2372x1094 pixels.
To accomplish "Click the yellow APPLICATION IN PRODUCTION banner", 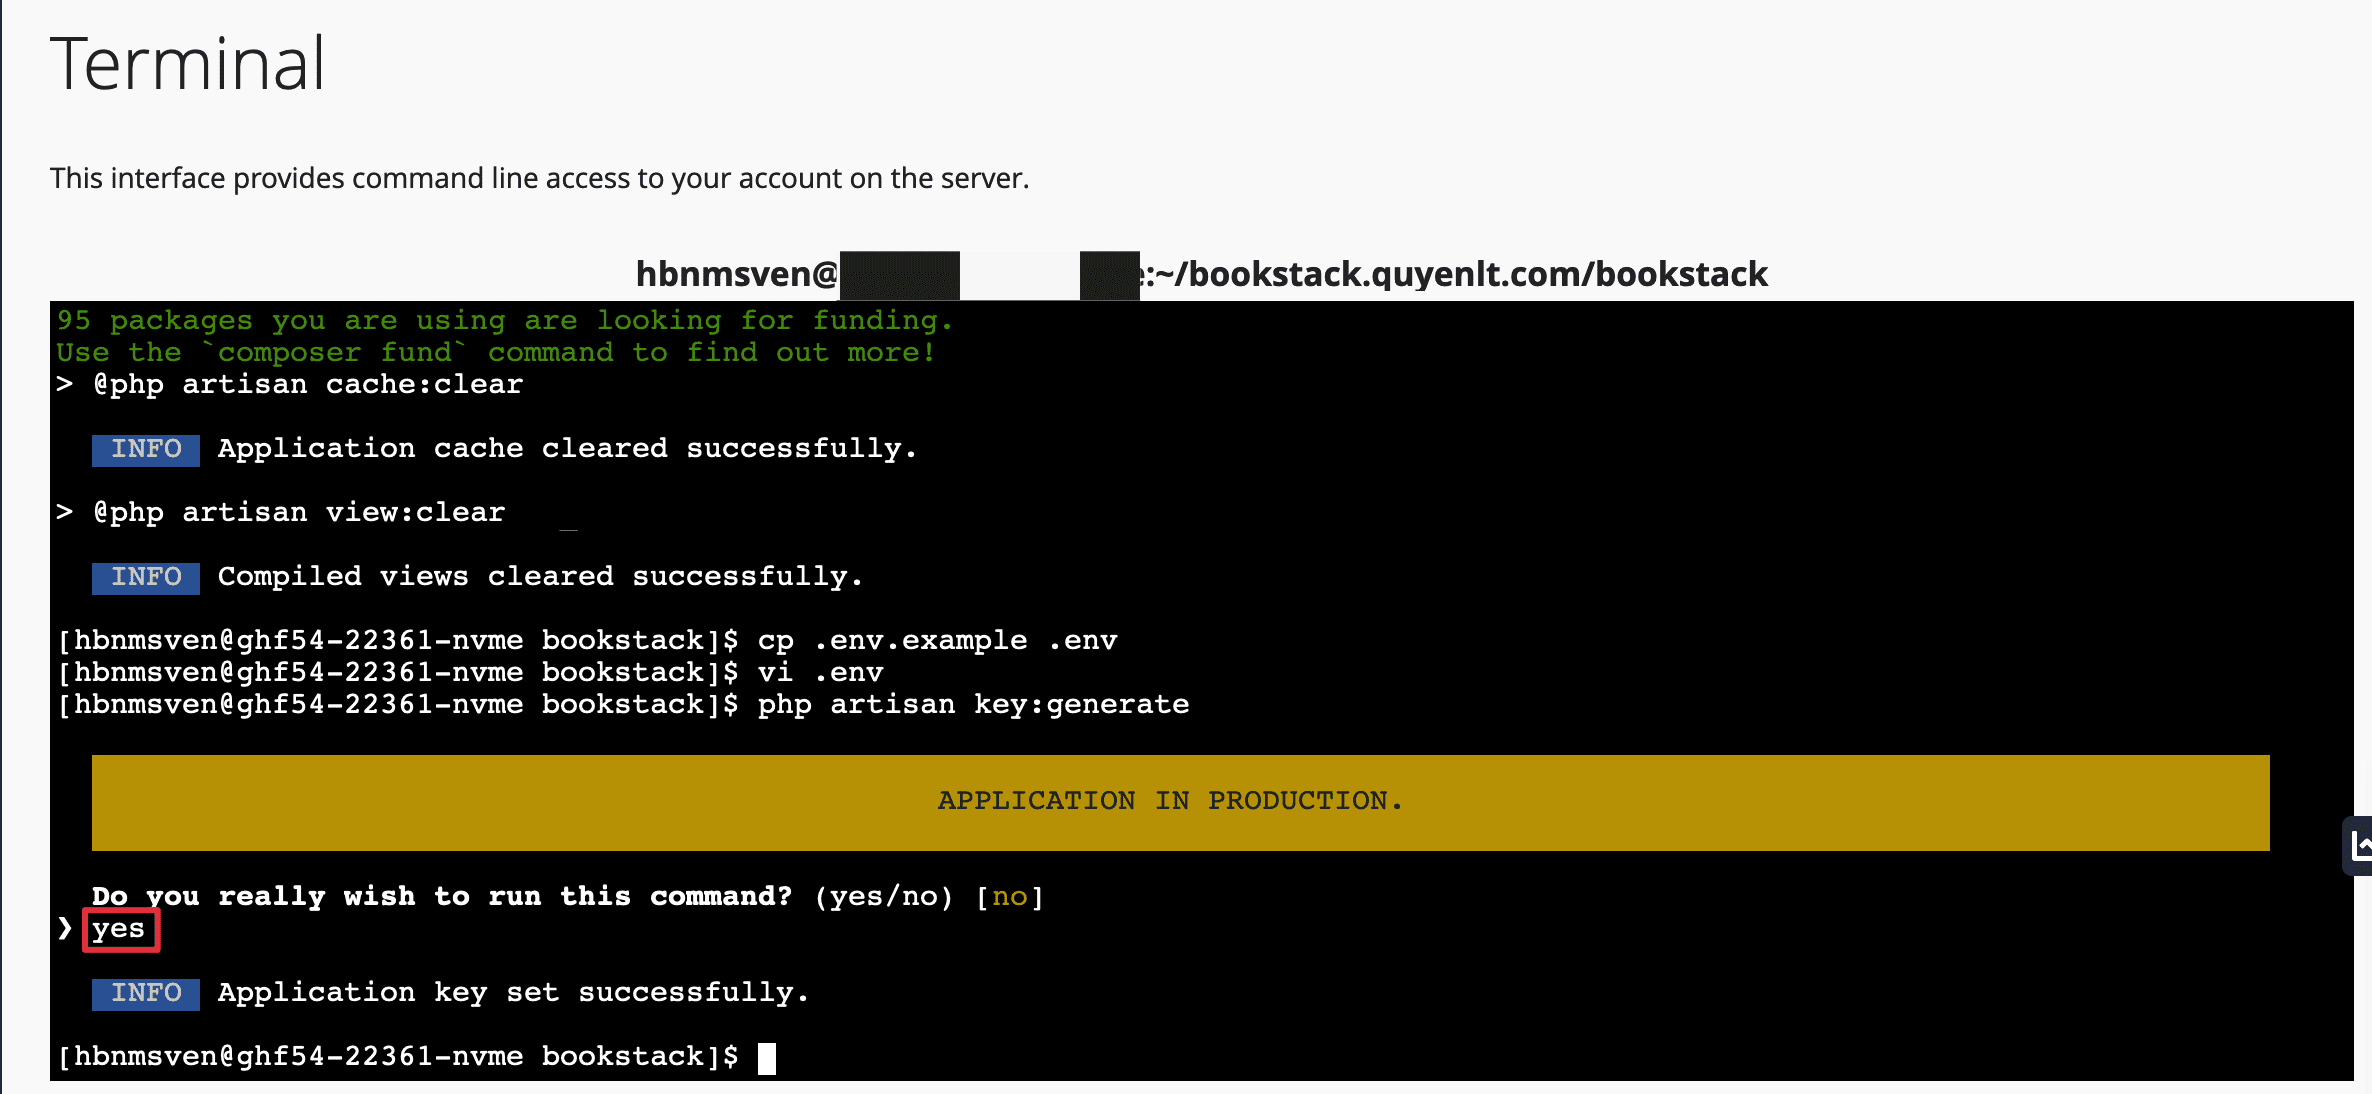I will [x=1180, y=802].
